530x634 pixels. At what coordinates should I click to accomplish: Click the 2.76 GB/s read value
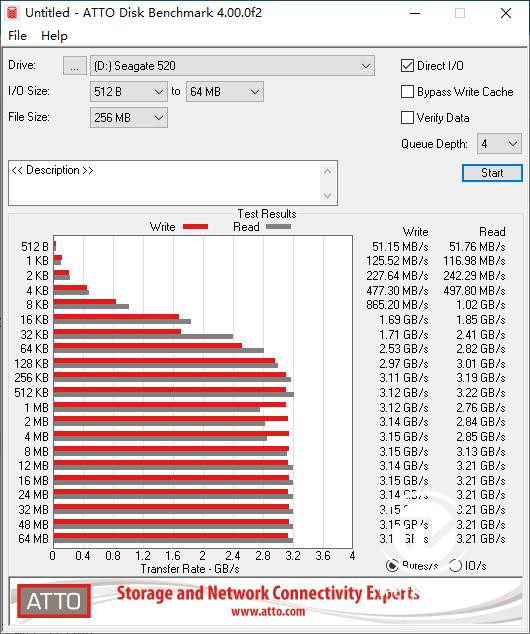[481, 408]
